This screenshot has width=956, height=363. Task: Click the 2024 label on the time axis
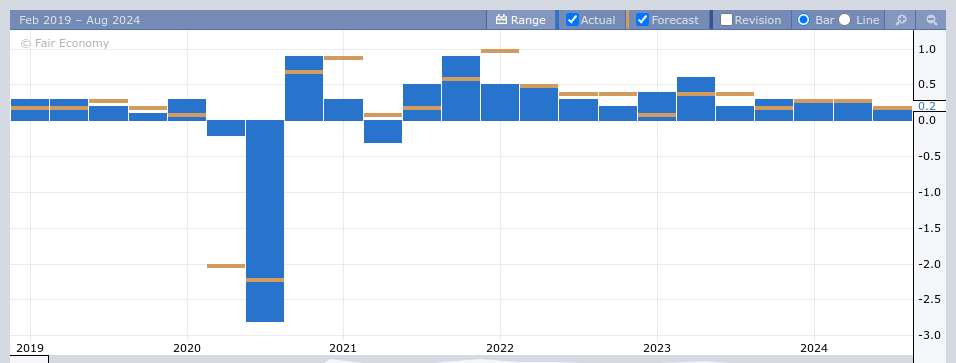click(x=814, y=348)
